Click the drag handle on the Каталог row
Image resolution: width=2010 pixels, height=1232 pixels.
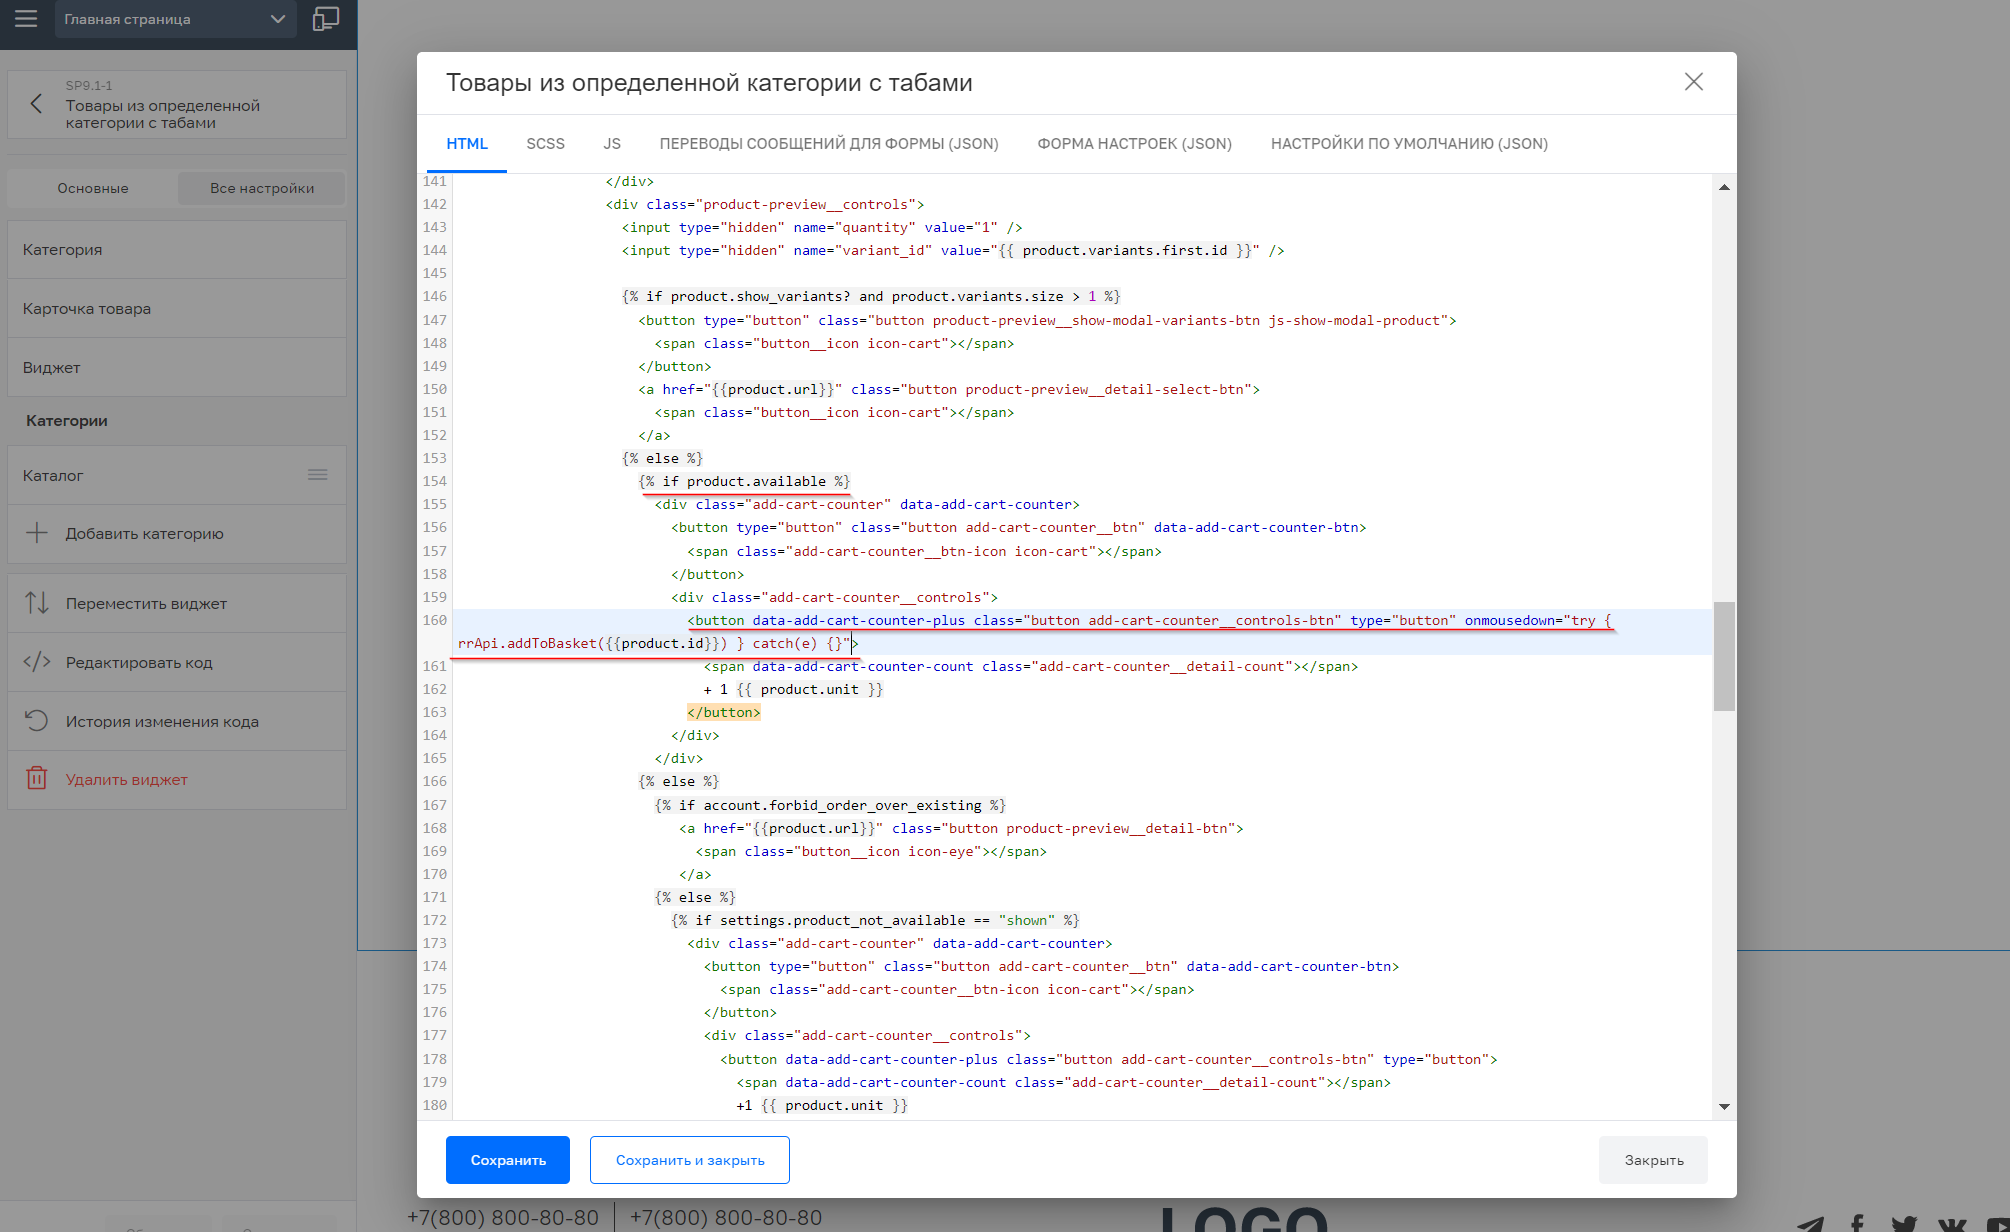pyautogui.click(x=317, y=475)
